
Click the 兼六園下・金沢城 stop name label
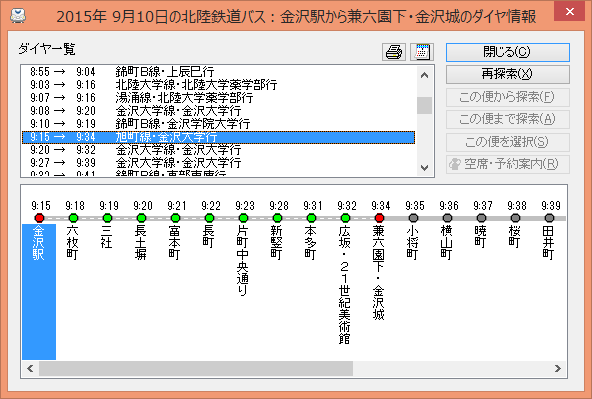point(378,273)
